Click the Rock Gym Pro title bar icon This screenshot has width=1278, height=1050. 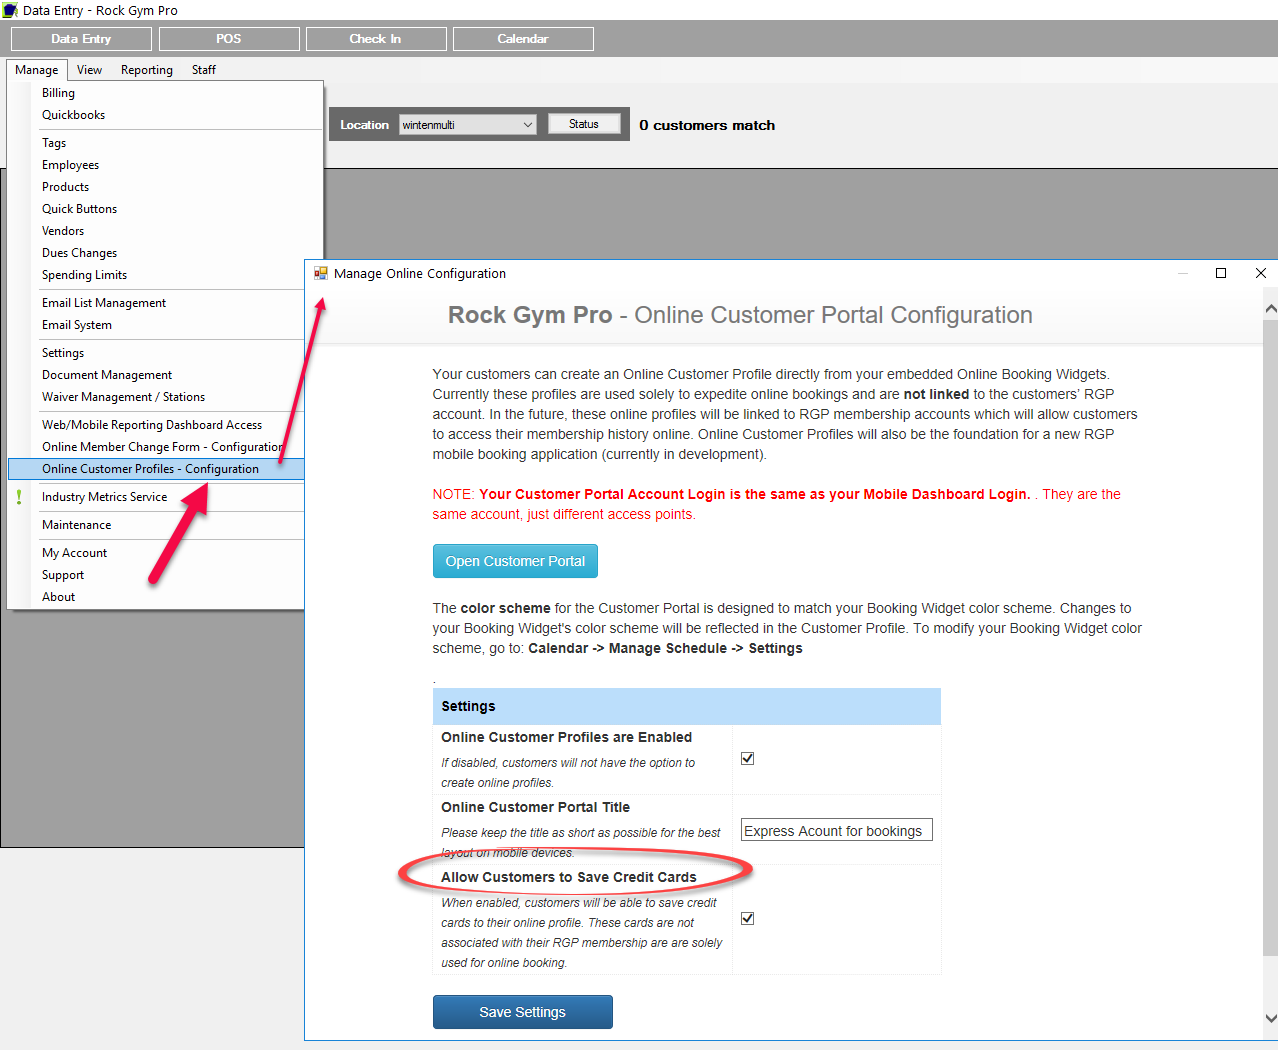tap(10, 10)
